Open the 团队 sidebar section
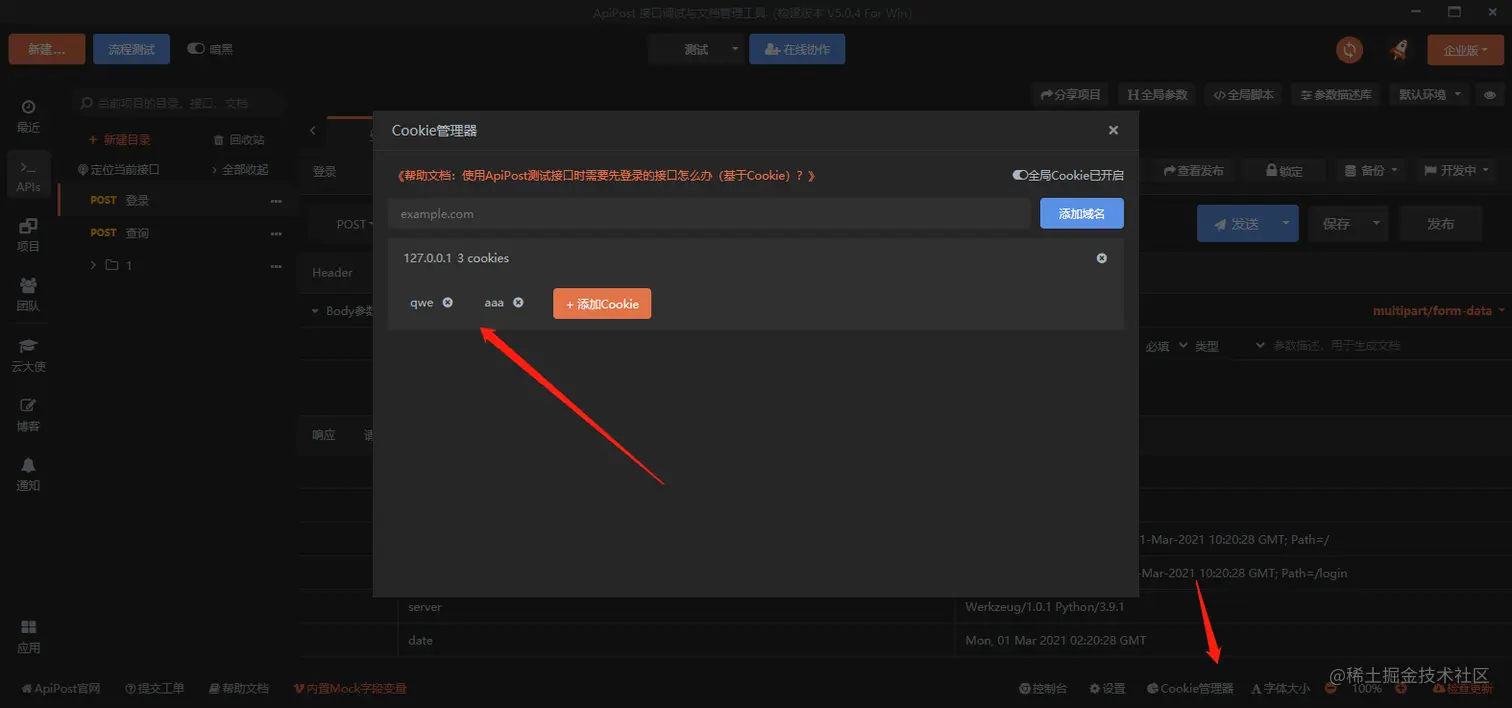 coord(28,295)
